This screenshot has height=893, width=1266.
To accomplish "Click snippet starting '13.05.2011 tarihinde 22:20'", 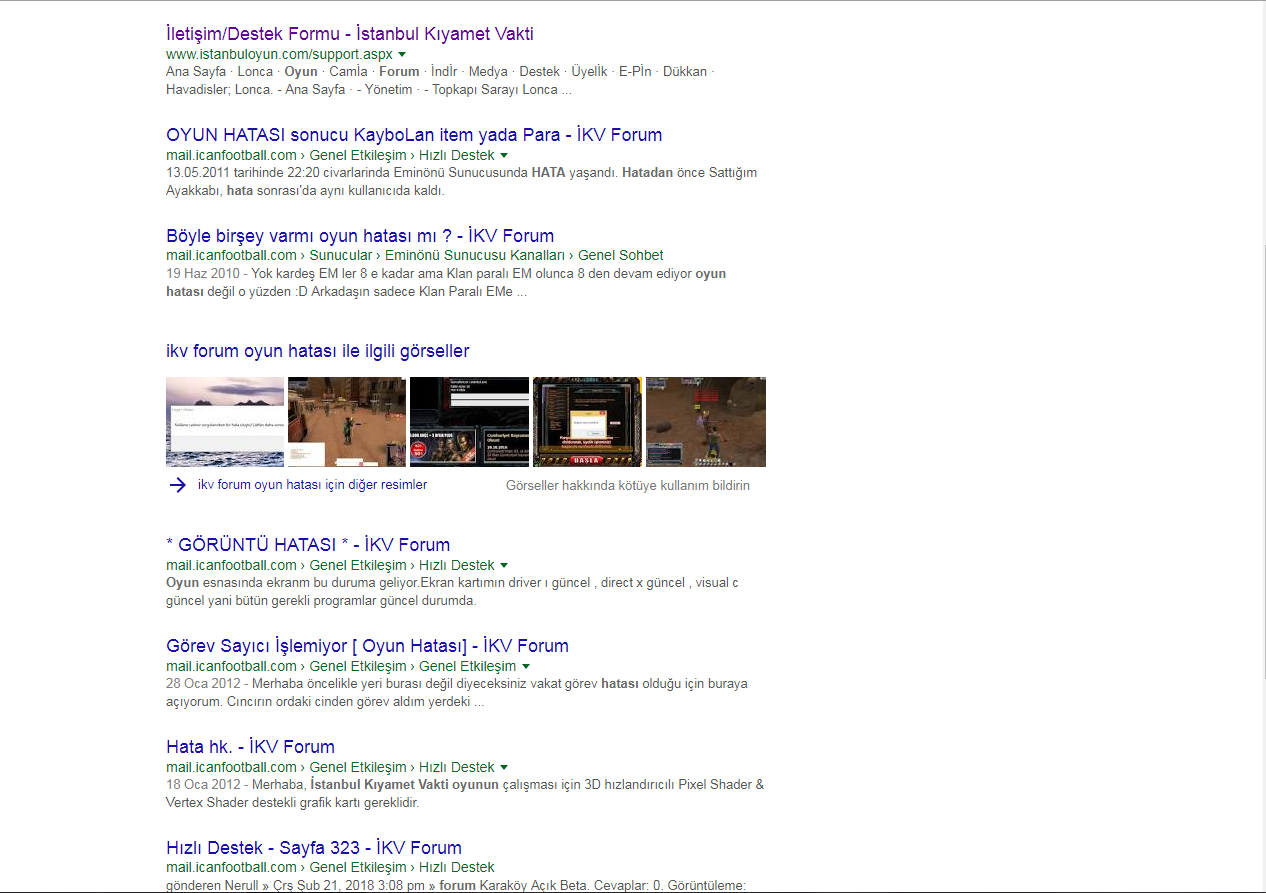I will tap(461, 182).
